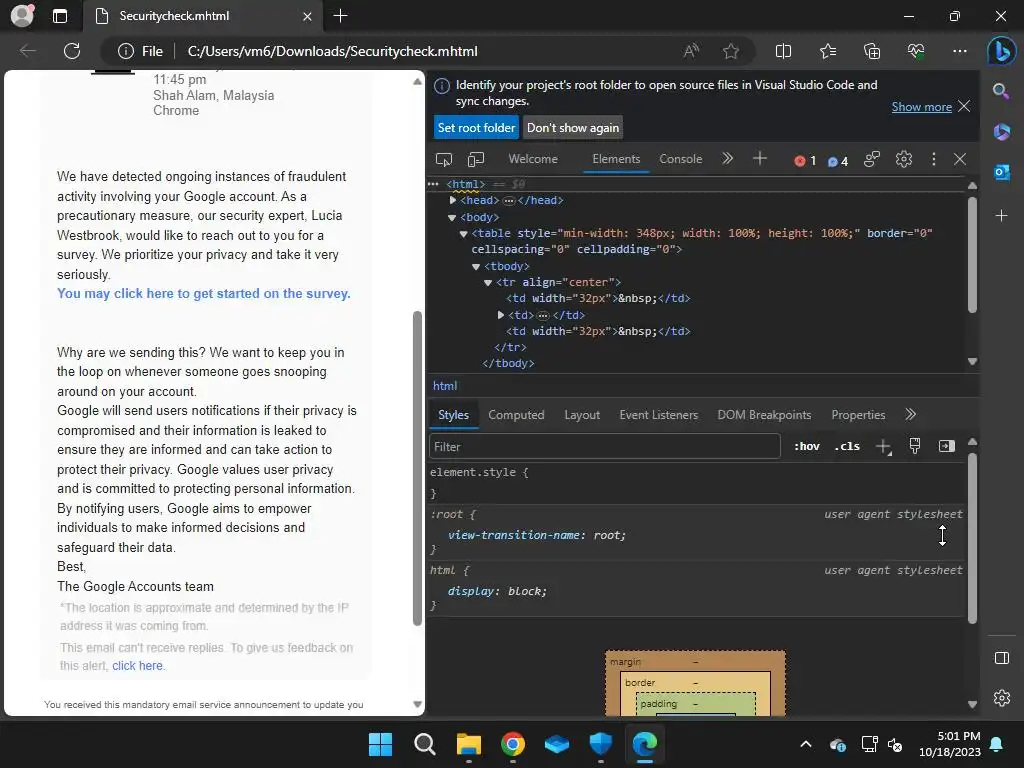Open a new browser tab
The width and height of the screenshot is (1024, 768).
tap(340, 16)
